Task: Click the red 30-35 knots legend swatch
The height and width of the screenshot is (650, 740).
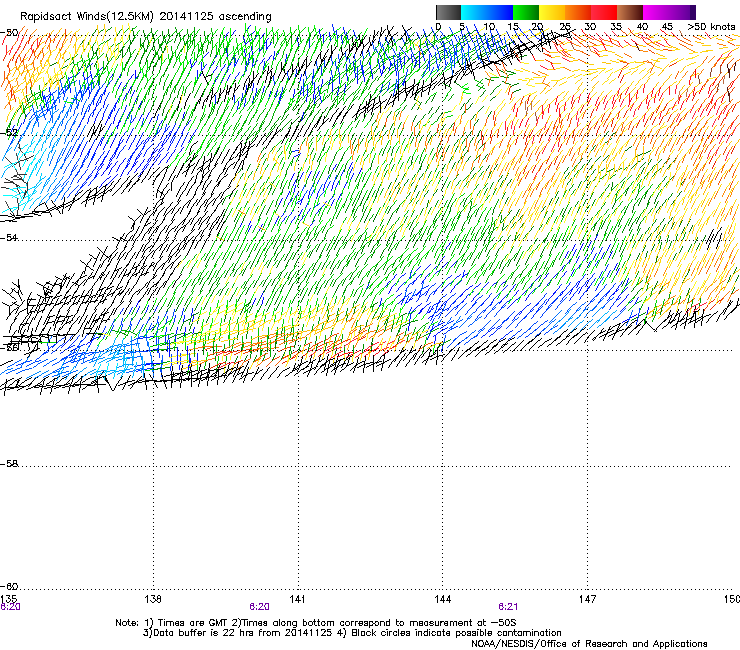Action: tap(604, 12)
